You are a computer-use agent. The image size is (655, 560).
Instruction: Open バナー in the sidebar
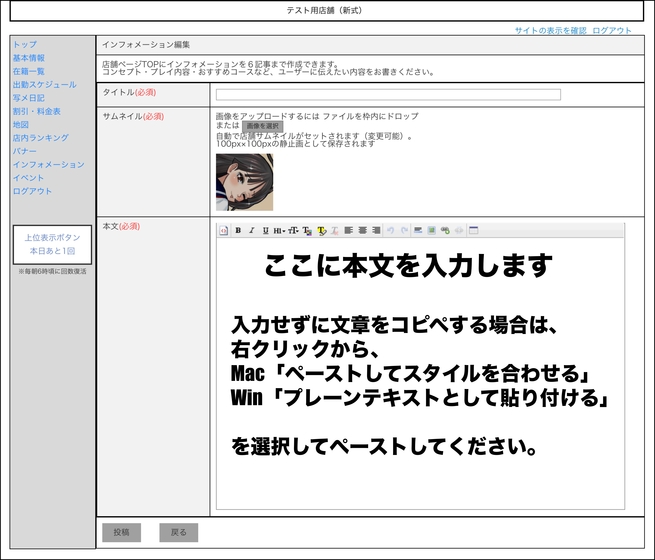[25, 151]
